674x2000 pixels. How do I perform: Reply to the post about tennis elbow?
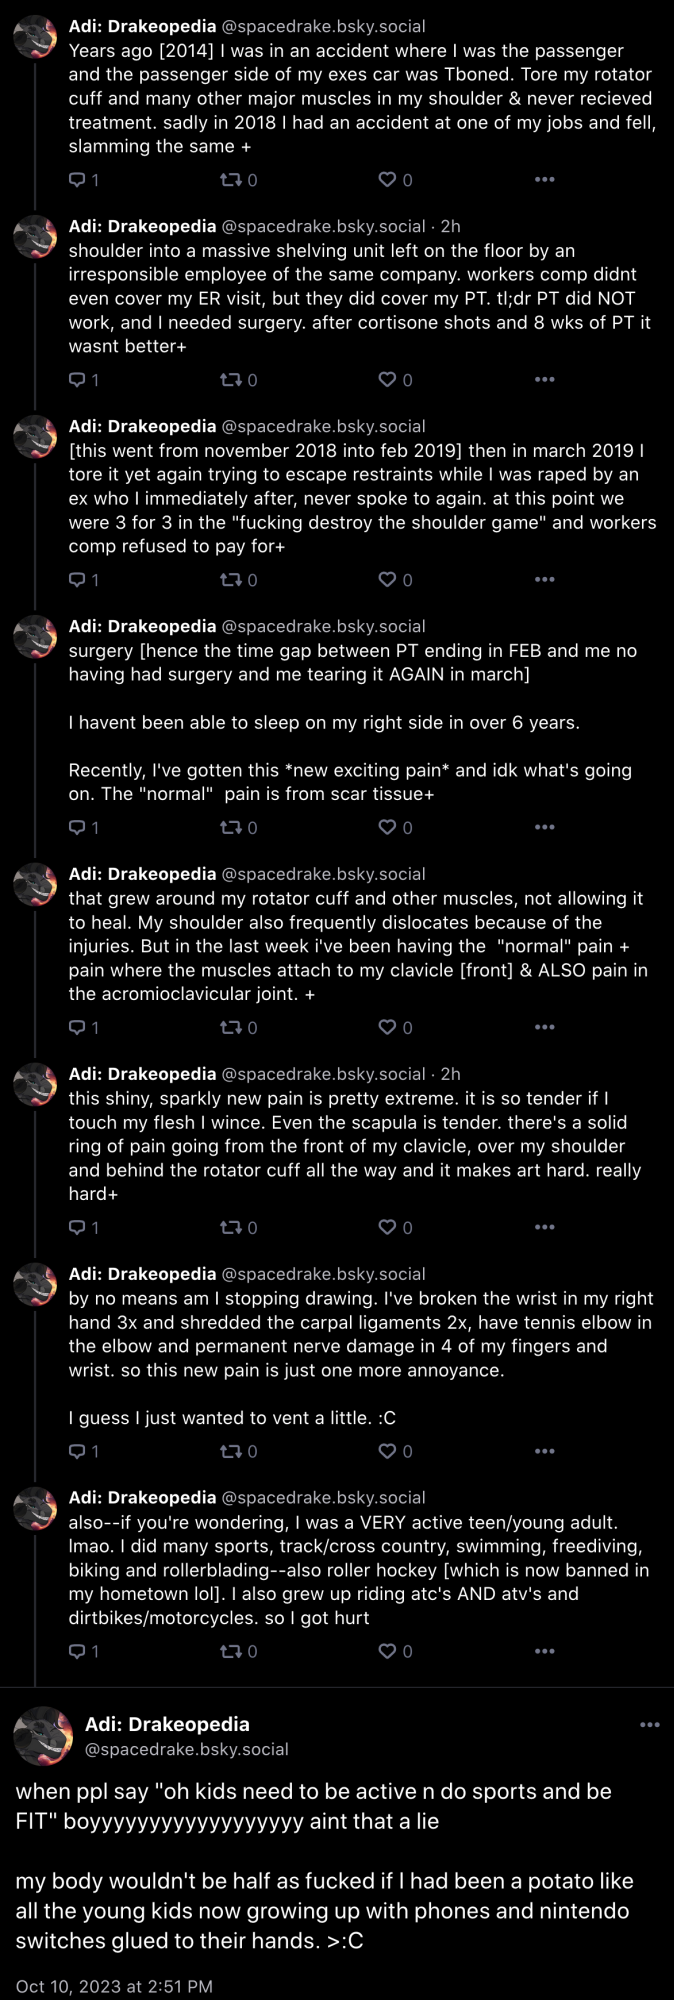[x=83, y=1452]
